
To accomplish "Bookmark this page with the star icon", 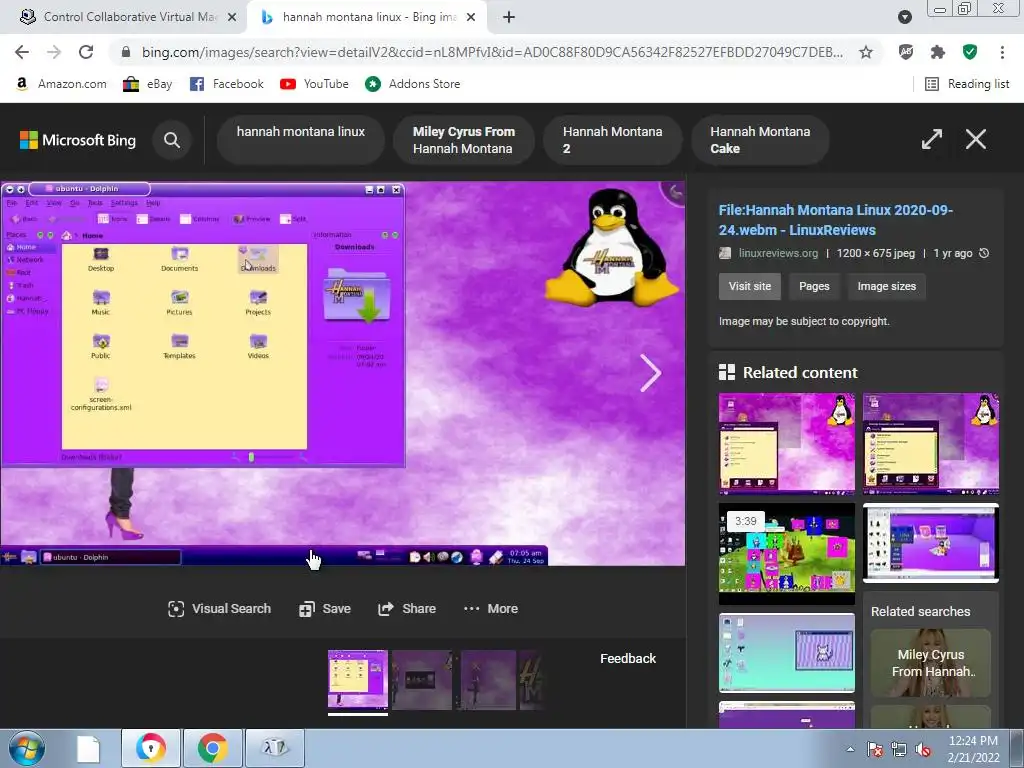I will pos(866,52).
